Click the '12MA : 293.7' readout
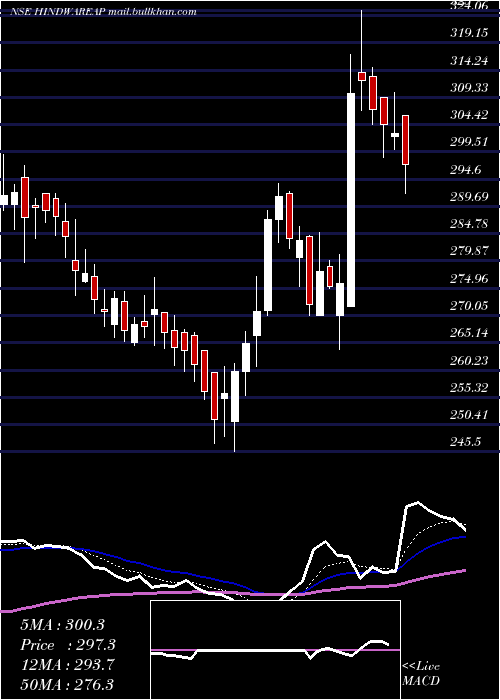This screenshot has height=700, width=500. click(x=68, y=665)
